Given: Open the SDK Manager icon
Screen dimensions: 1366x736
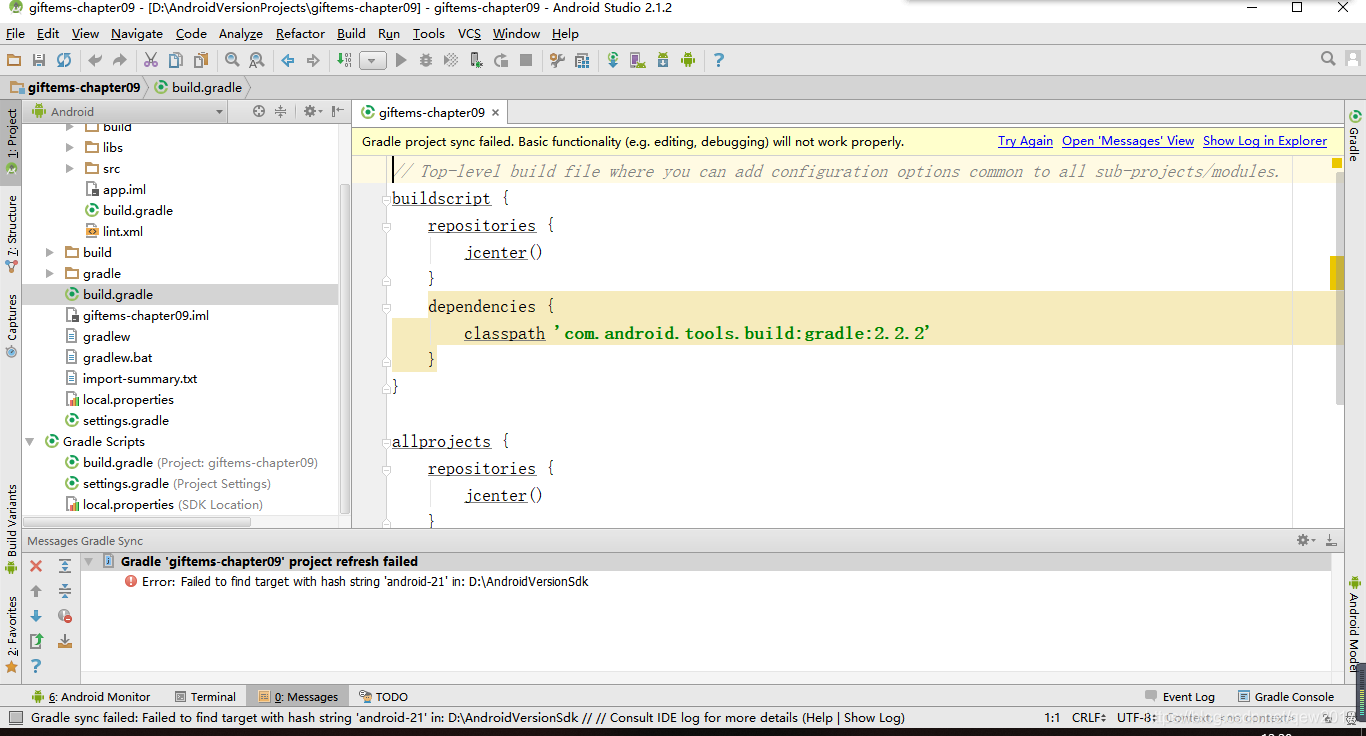Looking at the screenshot, I should [x=663, y=60].
